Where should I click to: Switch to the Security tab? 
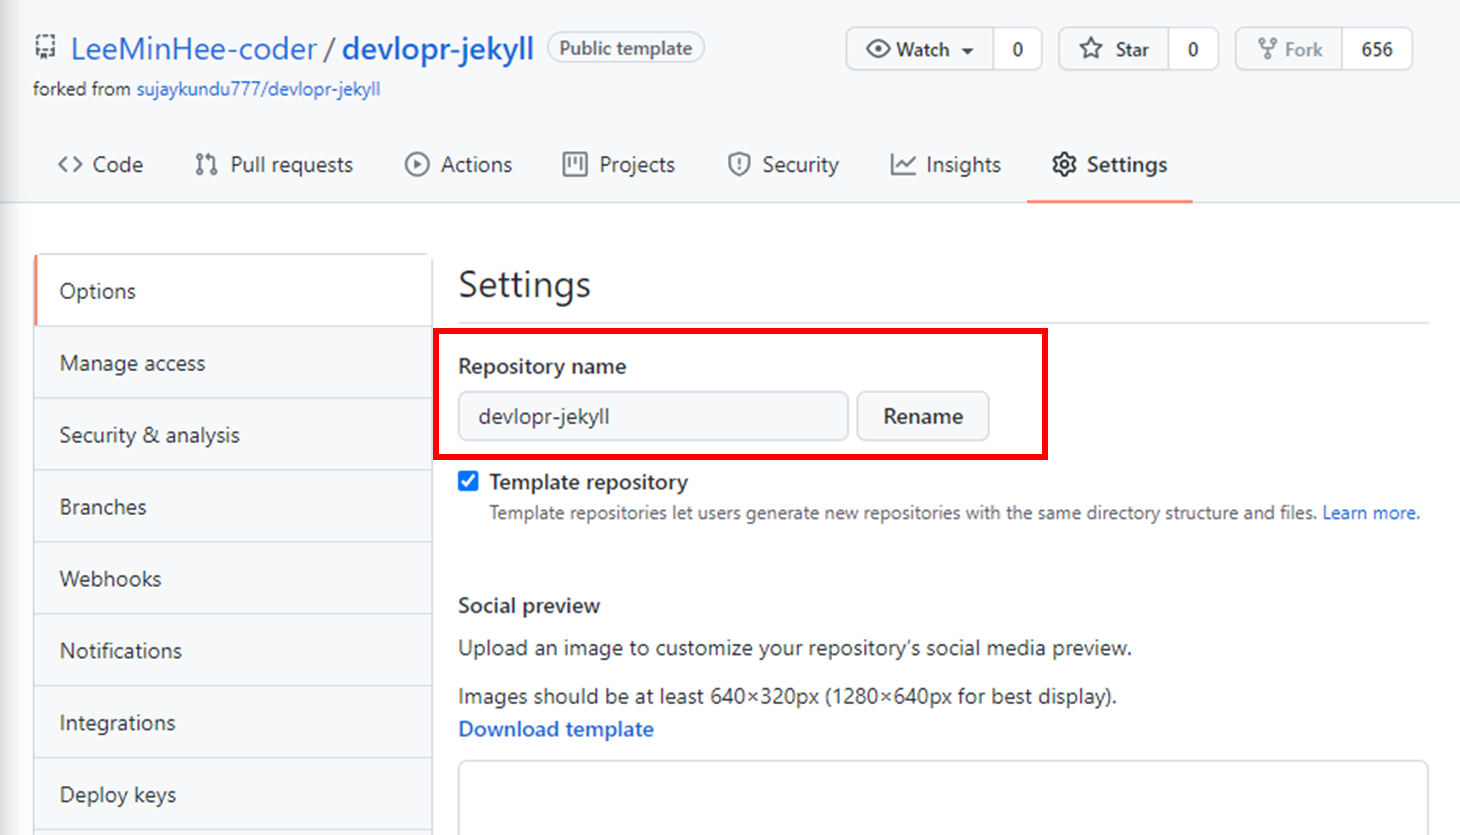point(783,164)
